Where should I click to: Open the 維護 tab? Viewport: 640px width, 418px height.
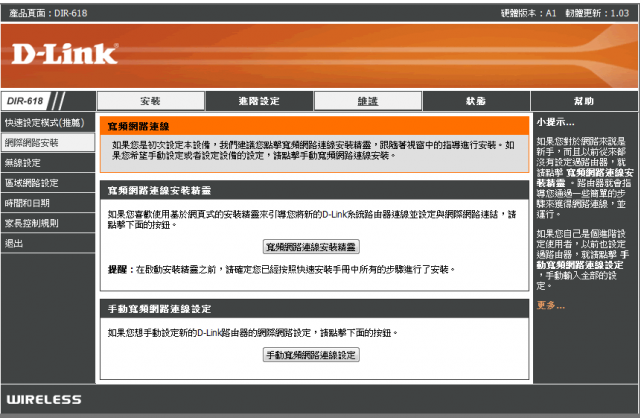[368, 101]
